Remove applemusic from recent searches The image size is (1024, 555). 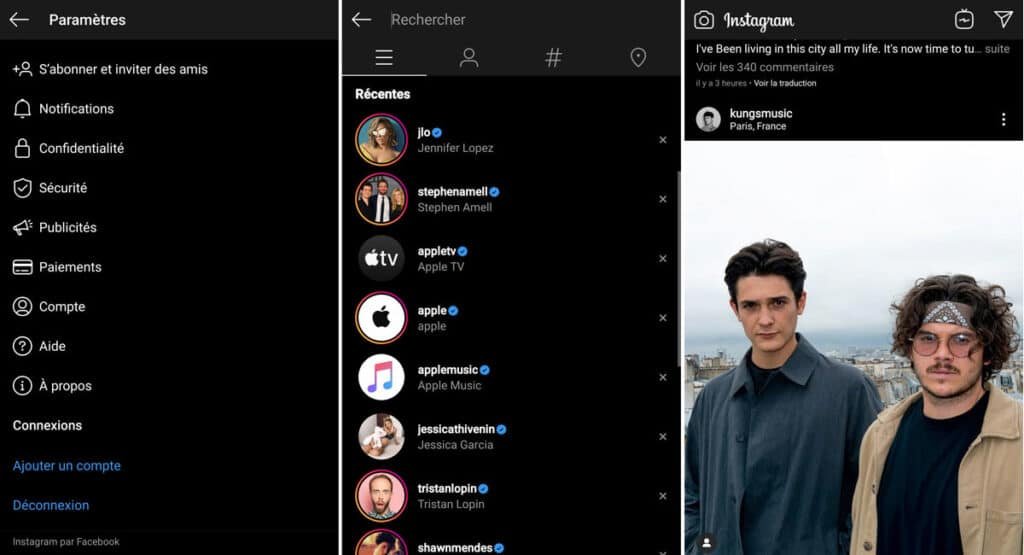coord(663,377)
